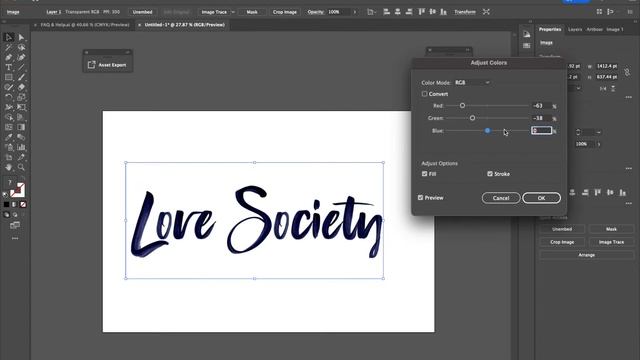Image resolution: width=640 pixels, height=360 pixels.
Task: Uncheck the Stroke adjust option
Action: click(x=490, y=174)
